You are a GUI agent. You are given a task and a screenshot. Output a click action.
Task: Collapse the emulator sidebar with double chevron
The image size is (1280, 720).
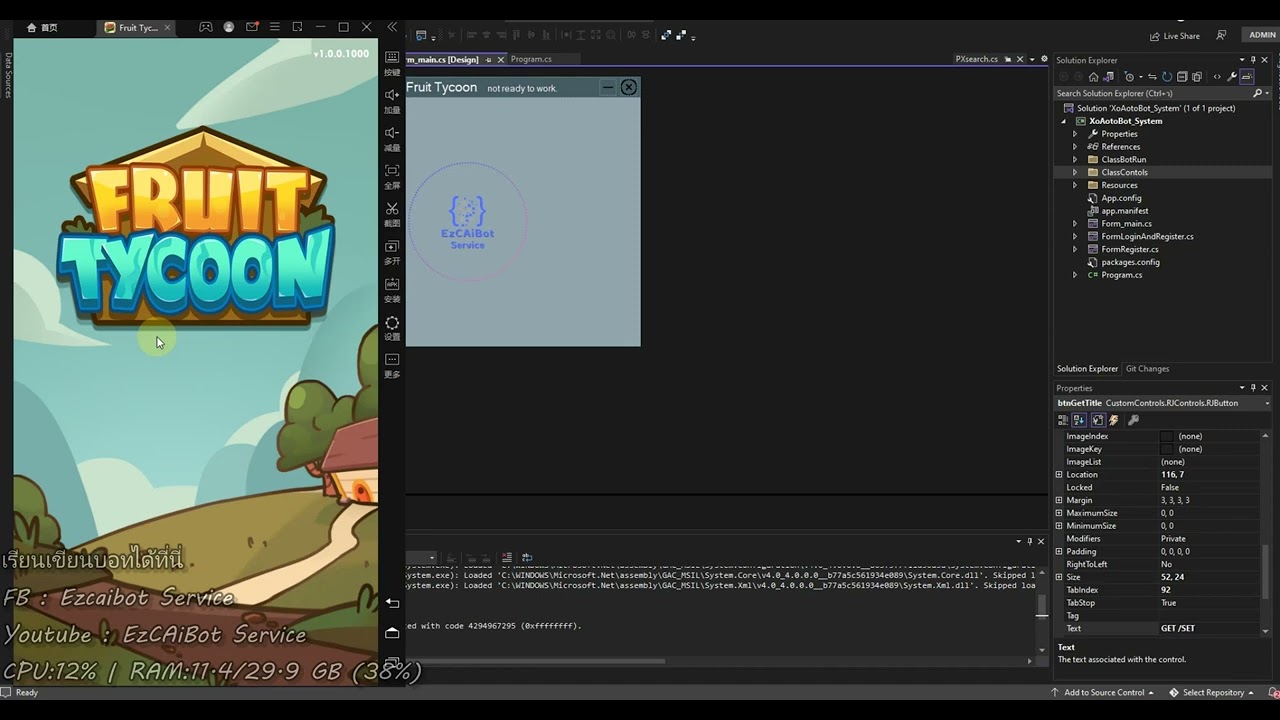(x=392, y=27)
